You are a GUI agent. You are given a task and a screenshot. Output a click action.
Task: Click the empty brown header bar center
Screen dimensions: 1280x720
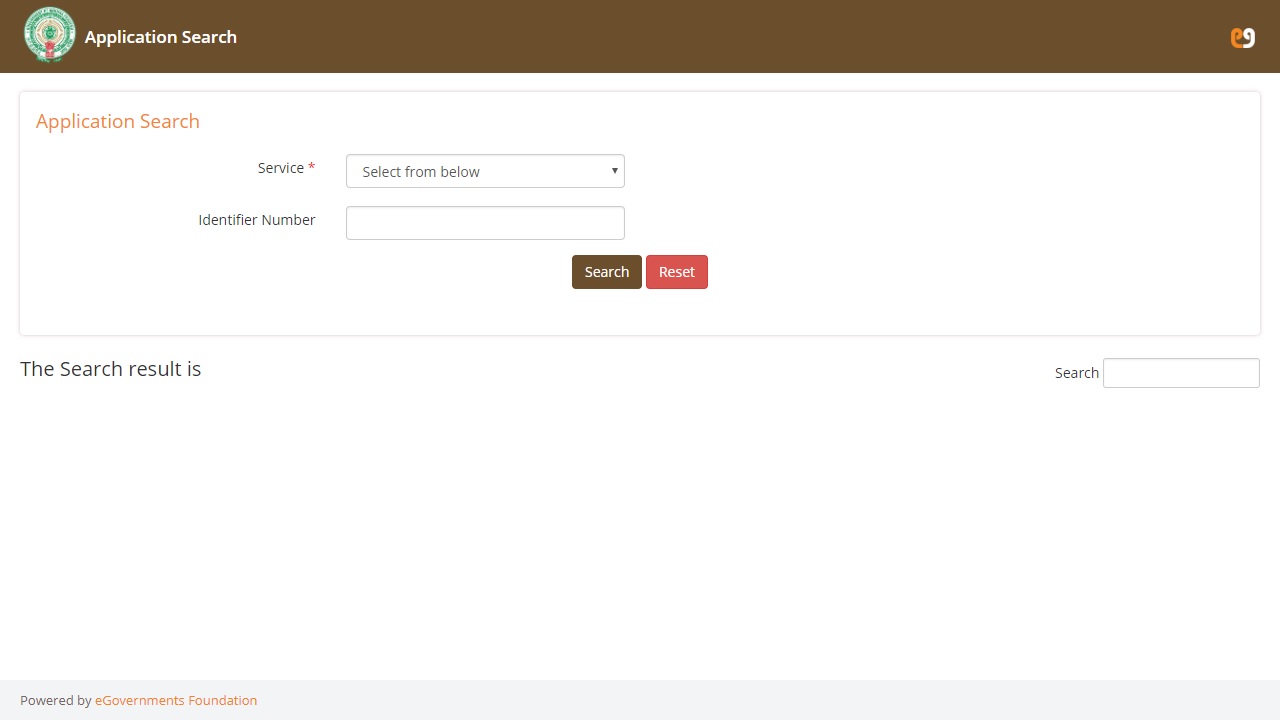(700, 37)
